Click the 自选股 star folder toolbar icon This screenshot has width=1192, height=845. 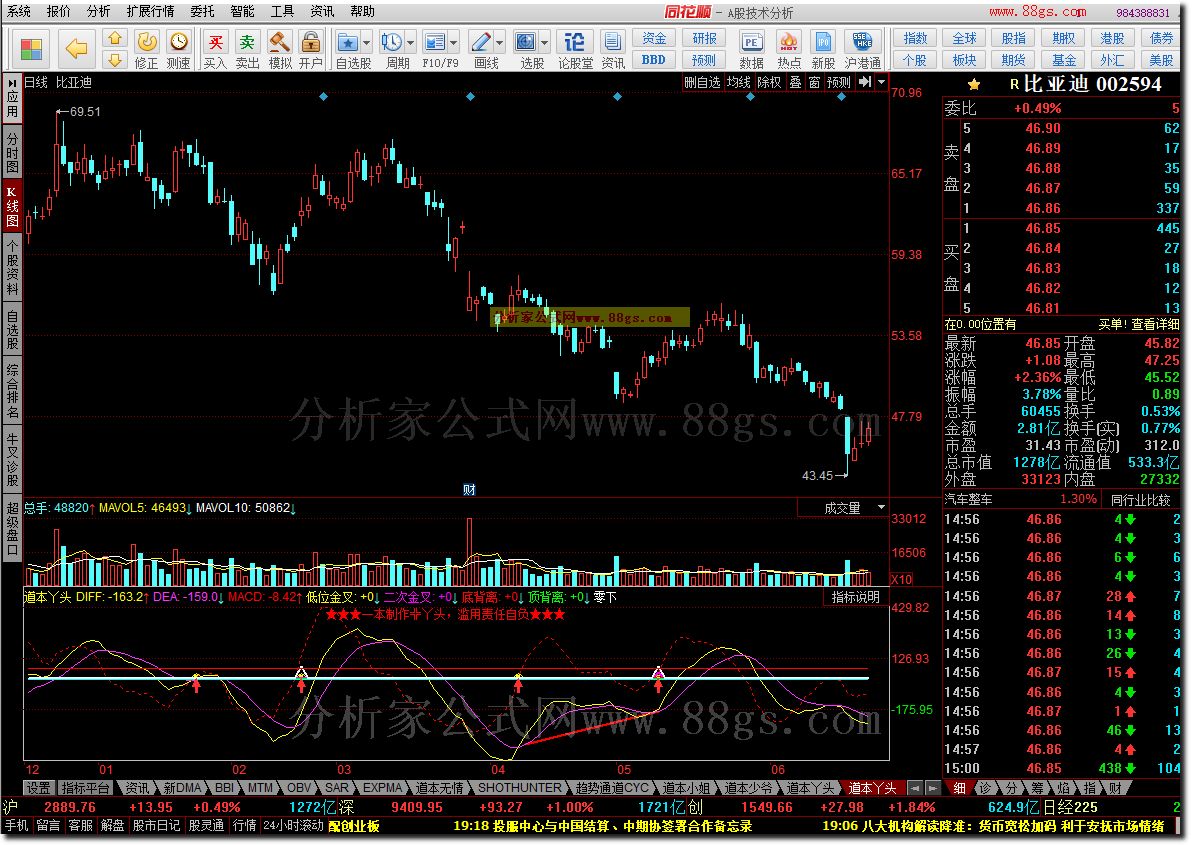347,42
